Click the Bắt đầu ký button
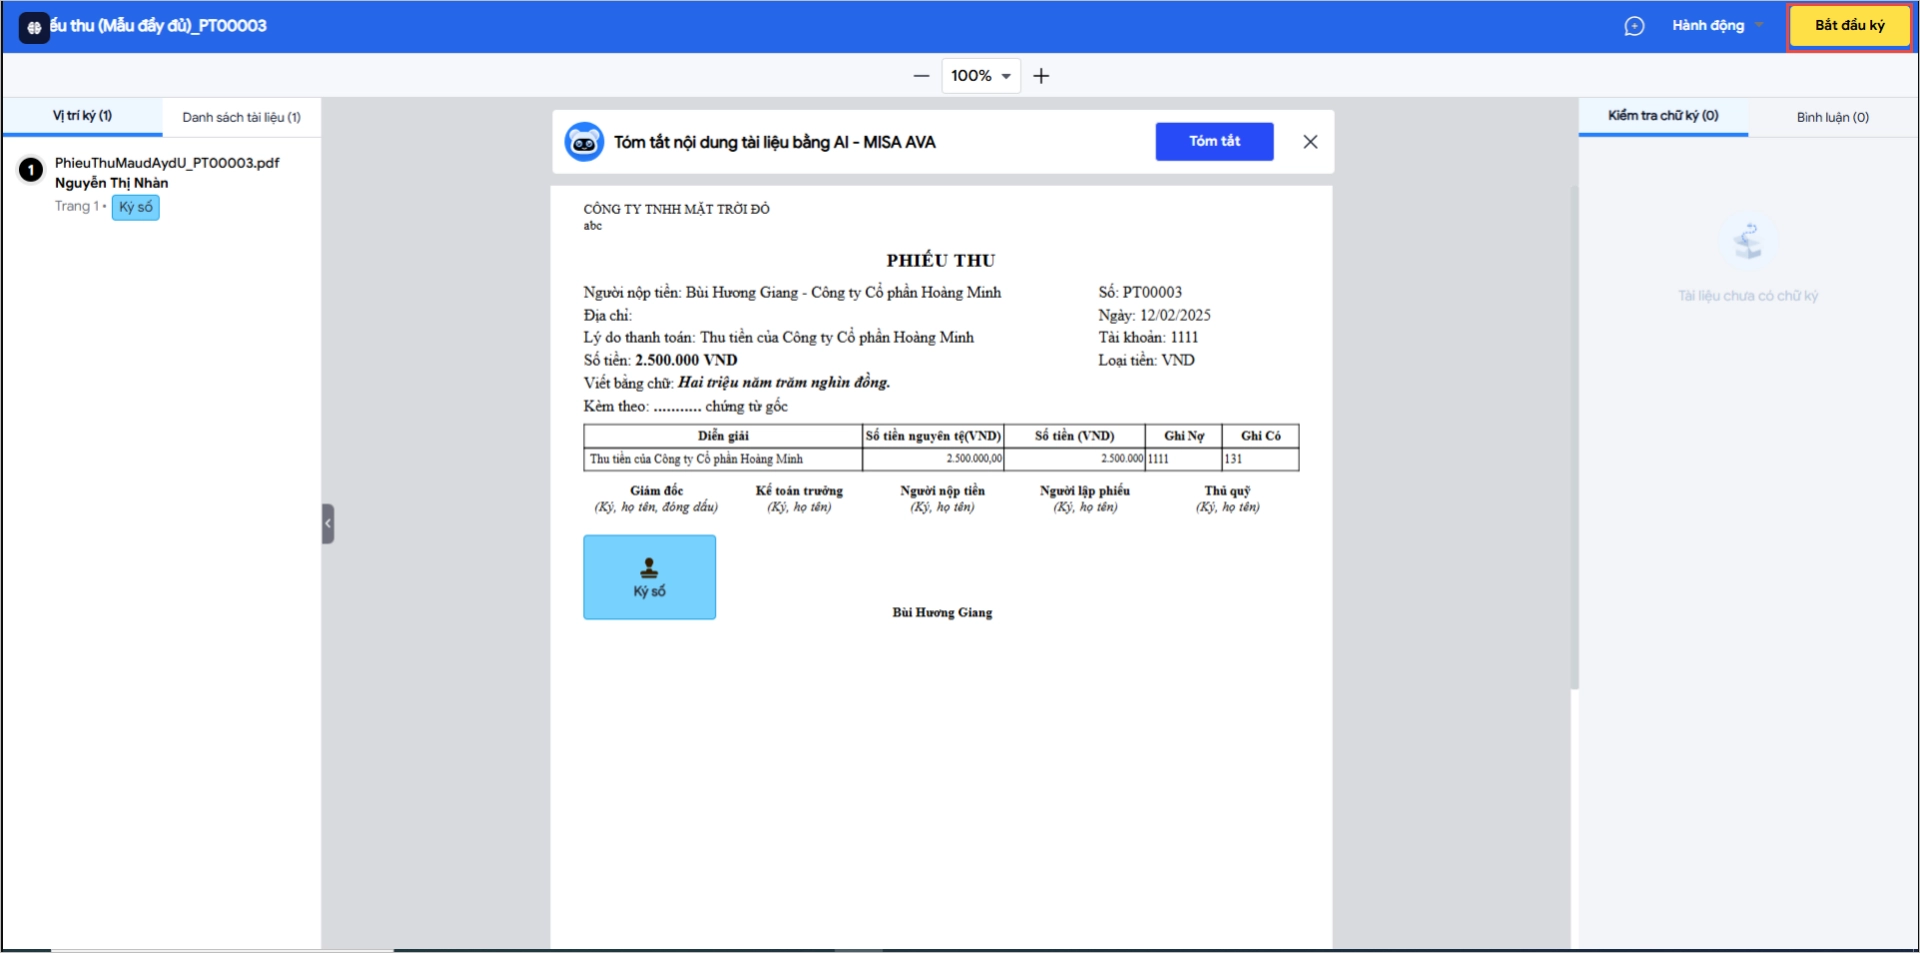Screen dimensions: 1920x953 tap(1849, 26)
